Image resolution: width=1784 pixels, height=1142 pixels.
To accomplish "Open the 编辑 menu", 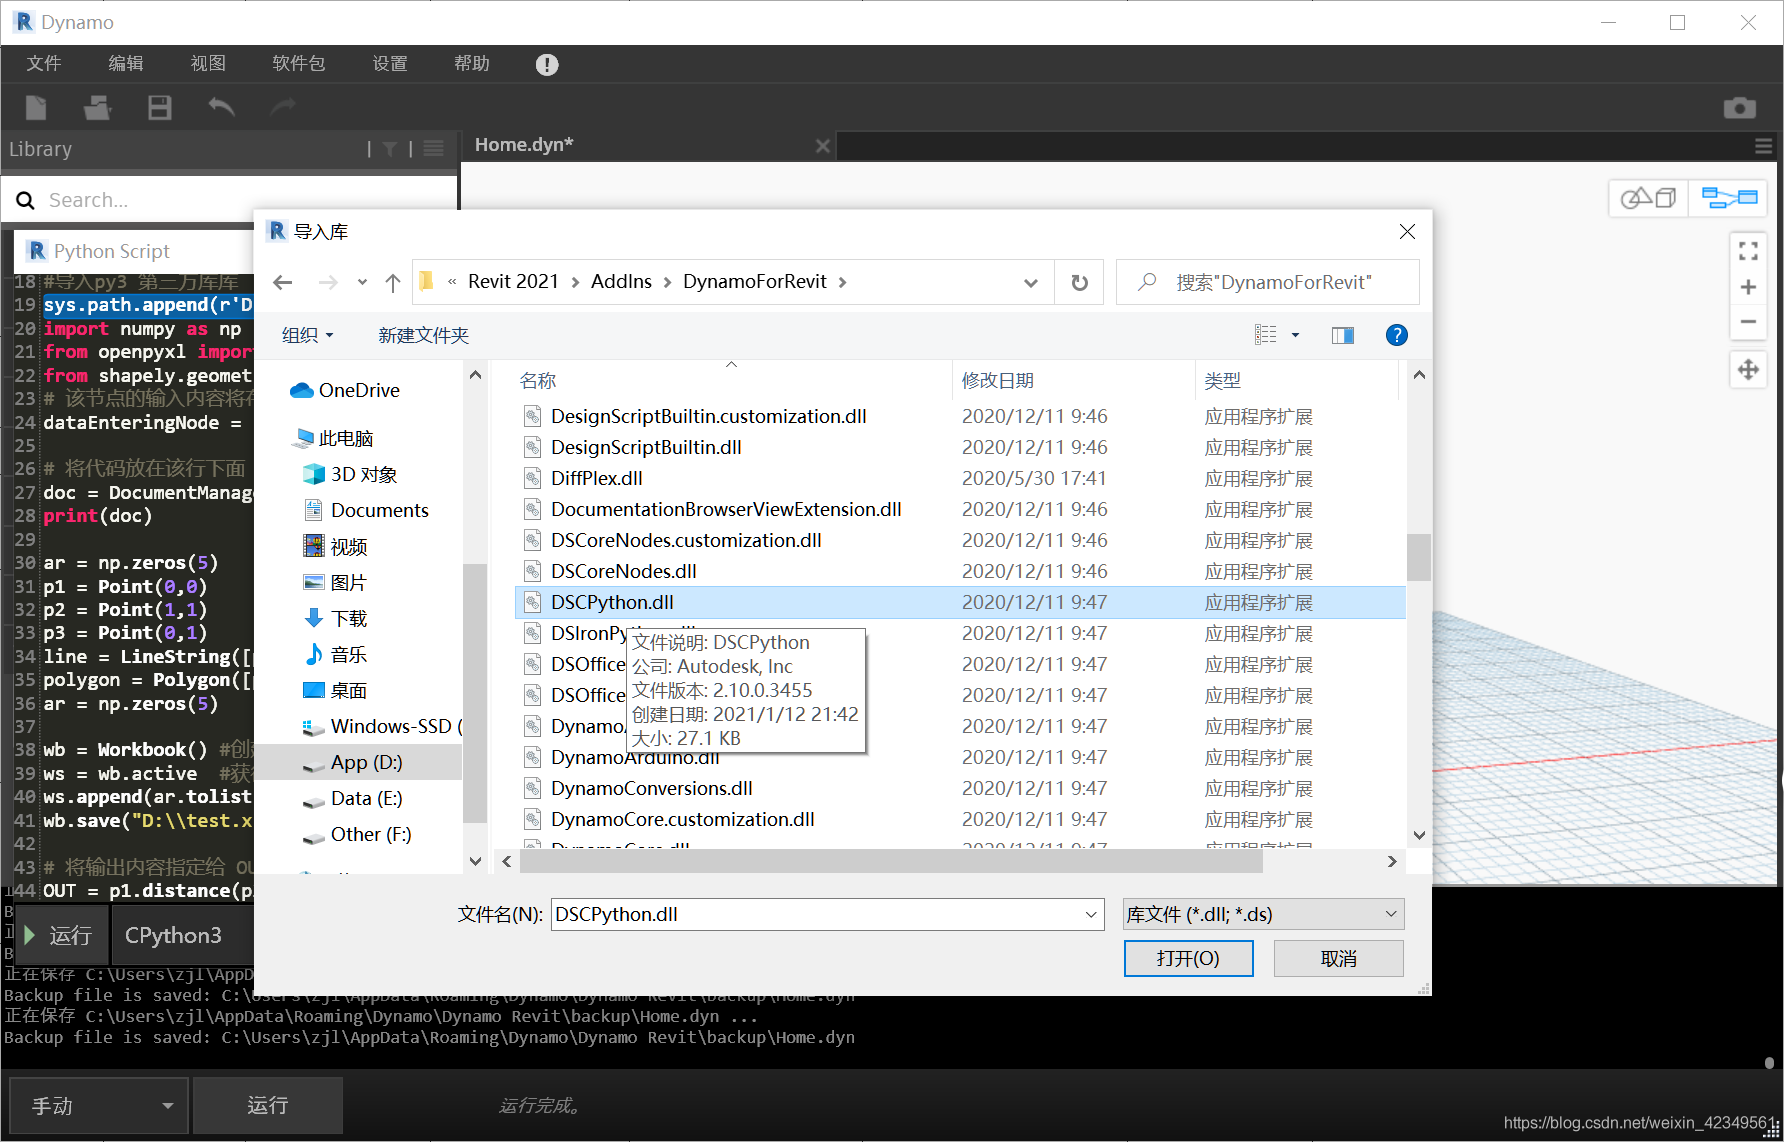I will click(126, 63).
